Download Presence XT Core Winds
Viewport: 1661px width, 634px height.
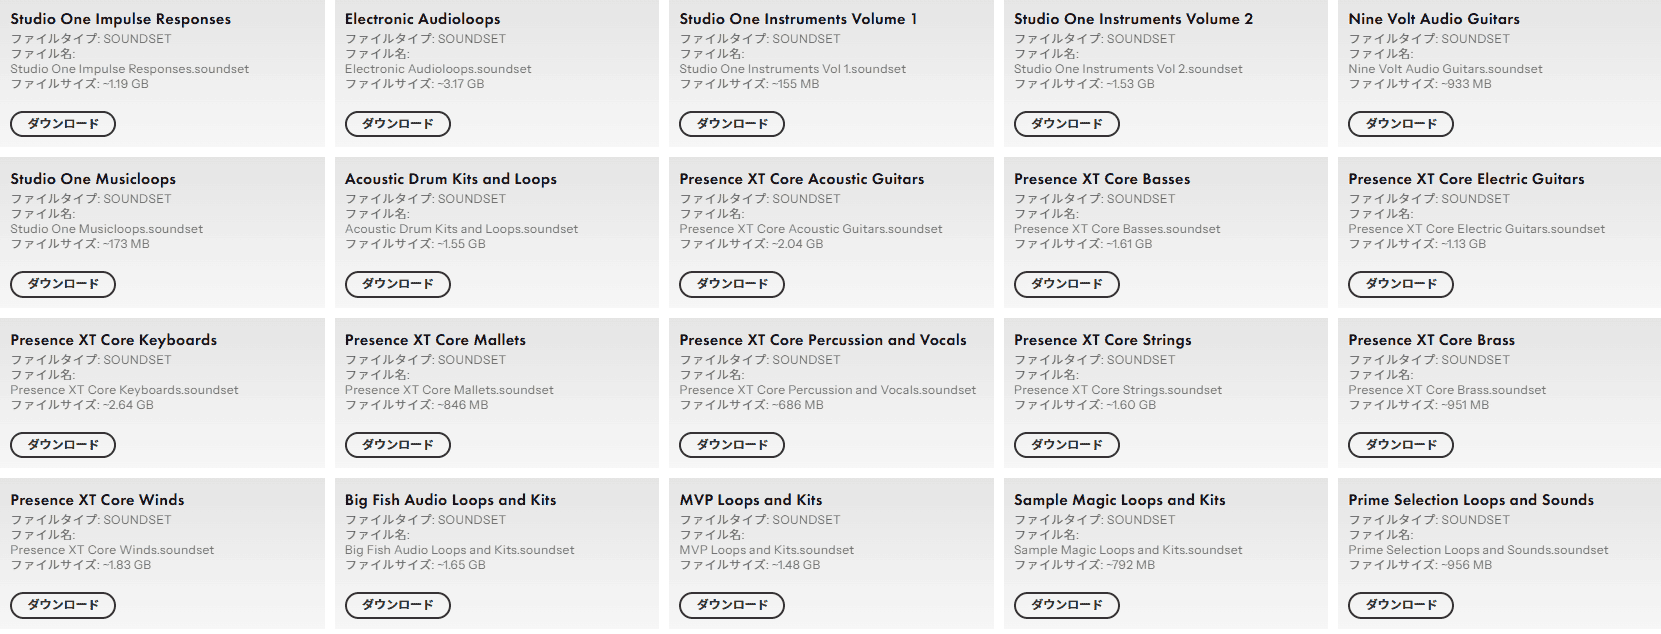pyautogui.click(x=63, y=605)
